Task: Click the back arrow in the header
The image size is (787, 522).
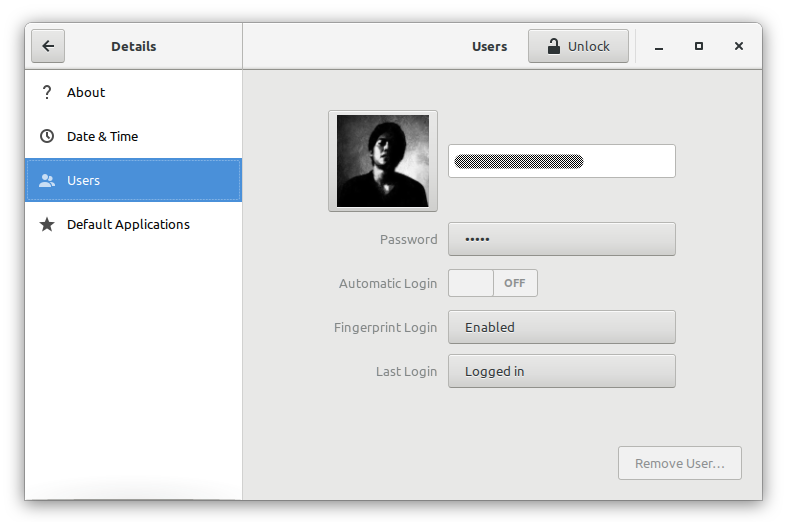Action: click(48, 46)
